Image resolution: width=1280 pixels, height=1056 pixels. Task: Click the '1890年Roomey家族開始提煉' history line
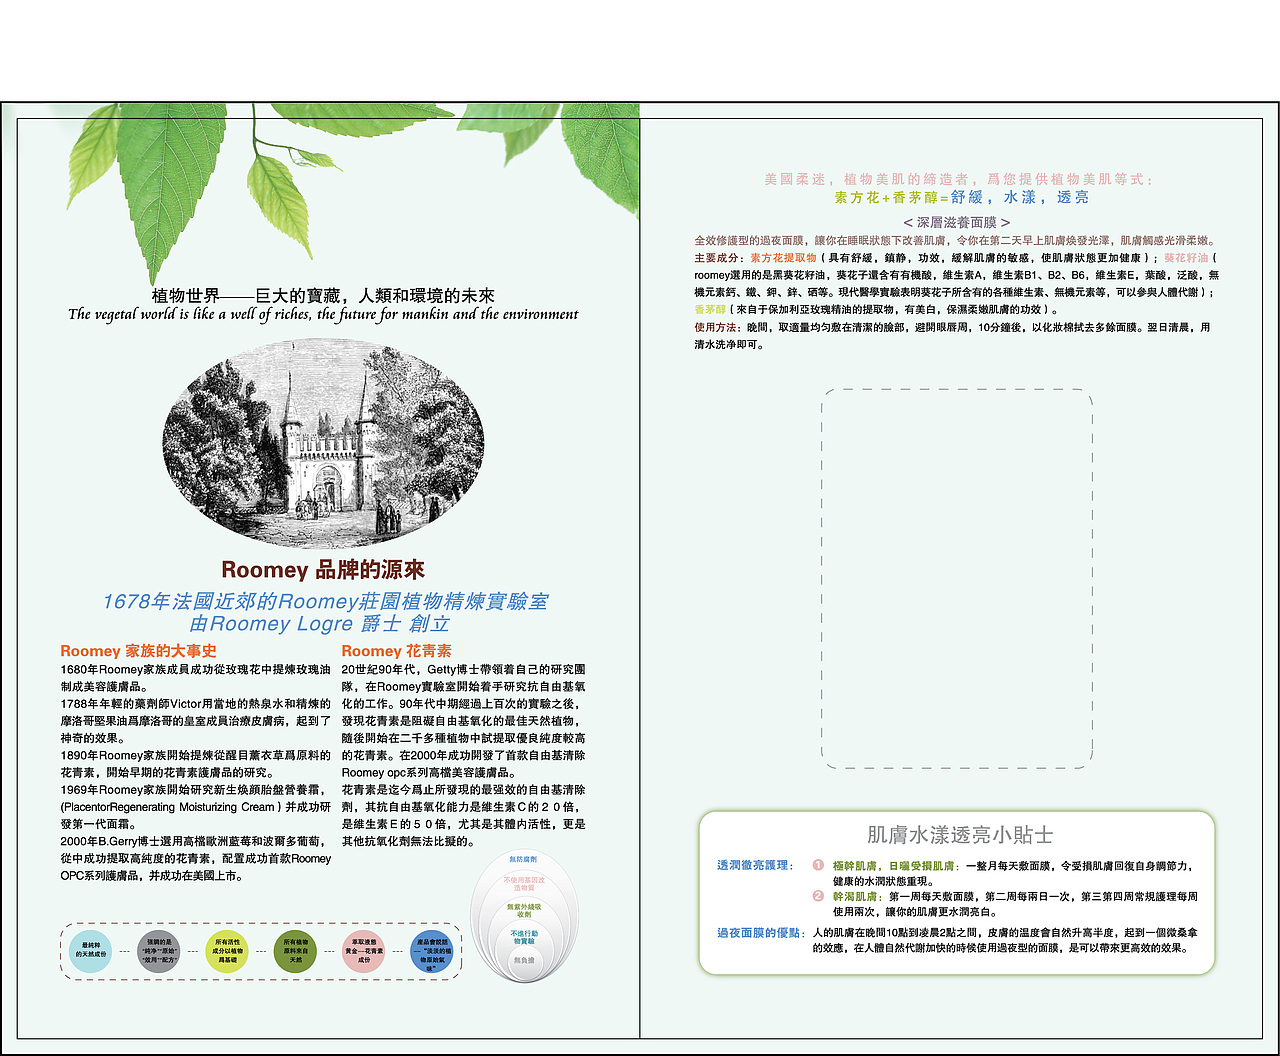(x=195, y=756)
